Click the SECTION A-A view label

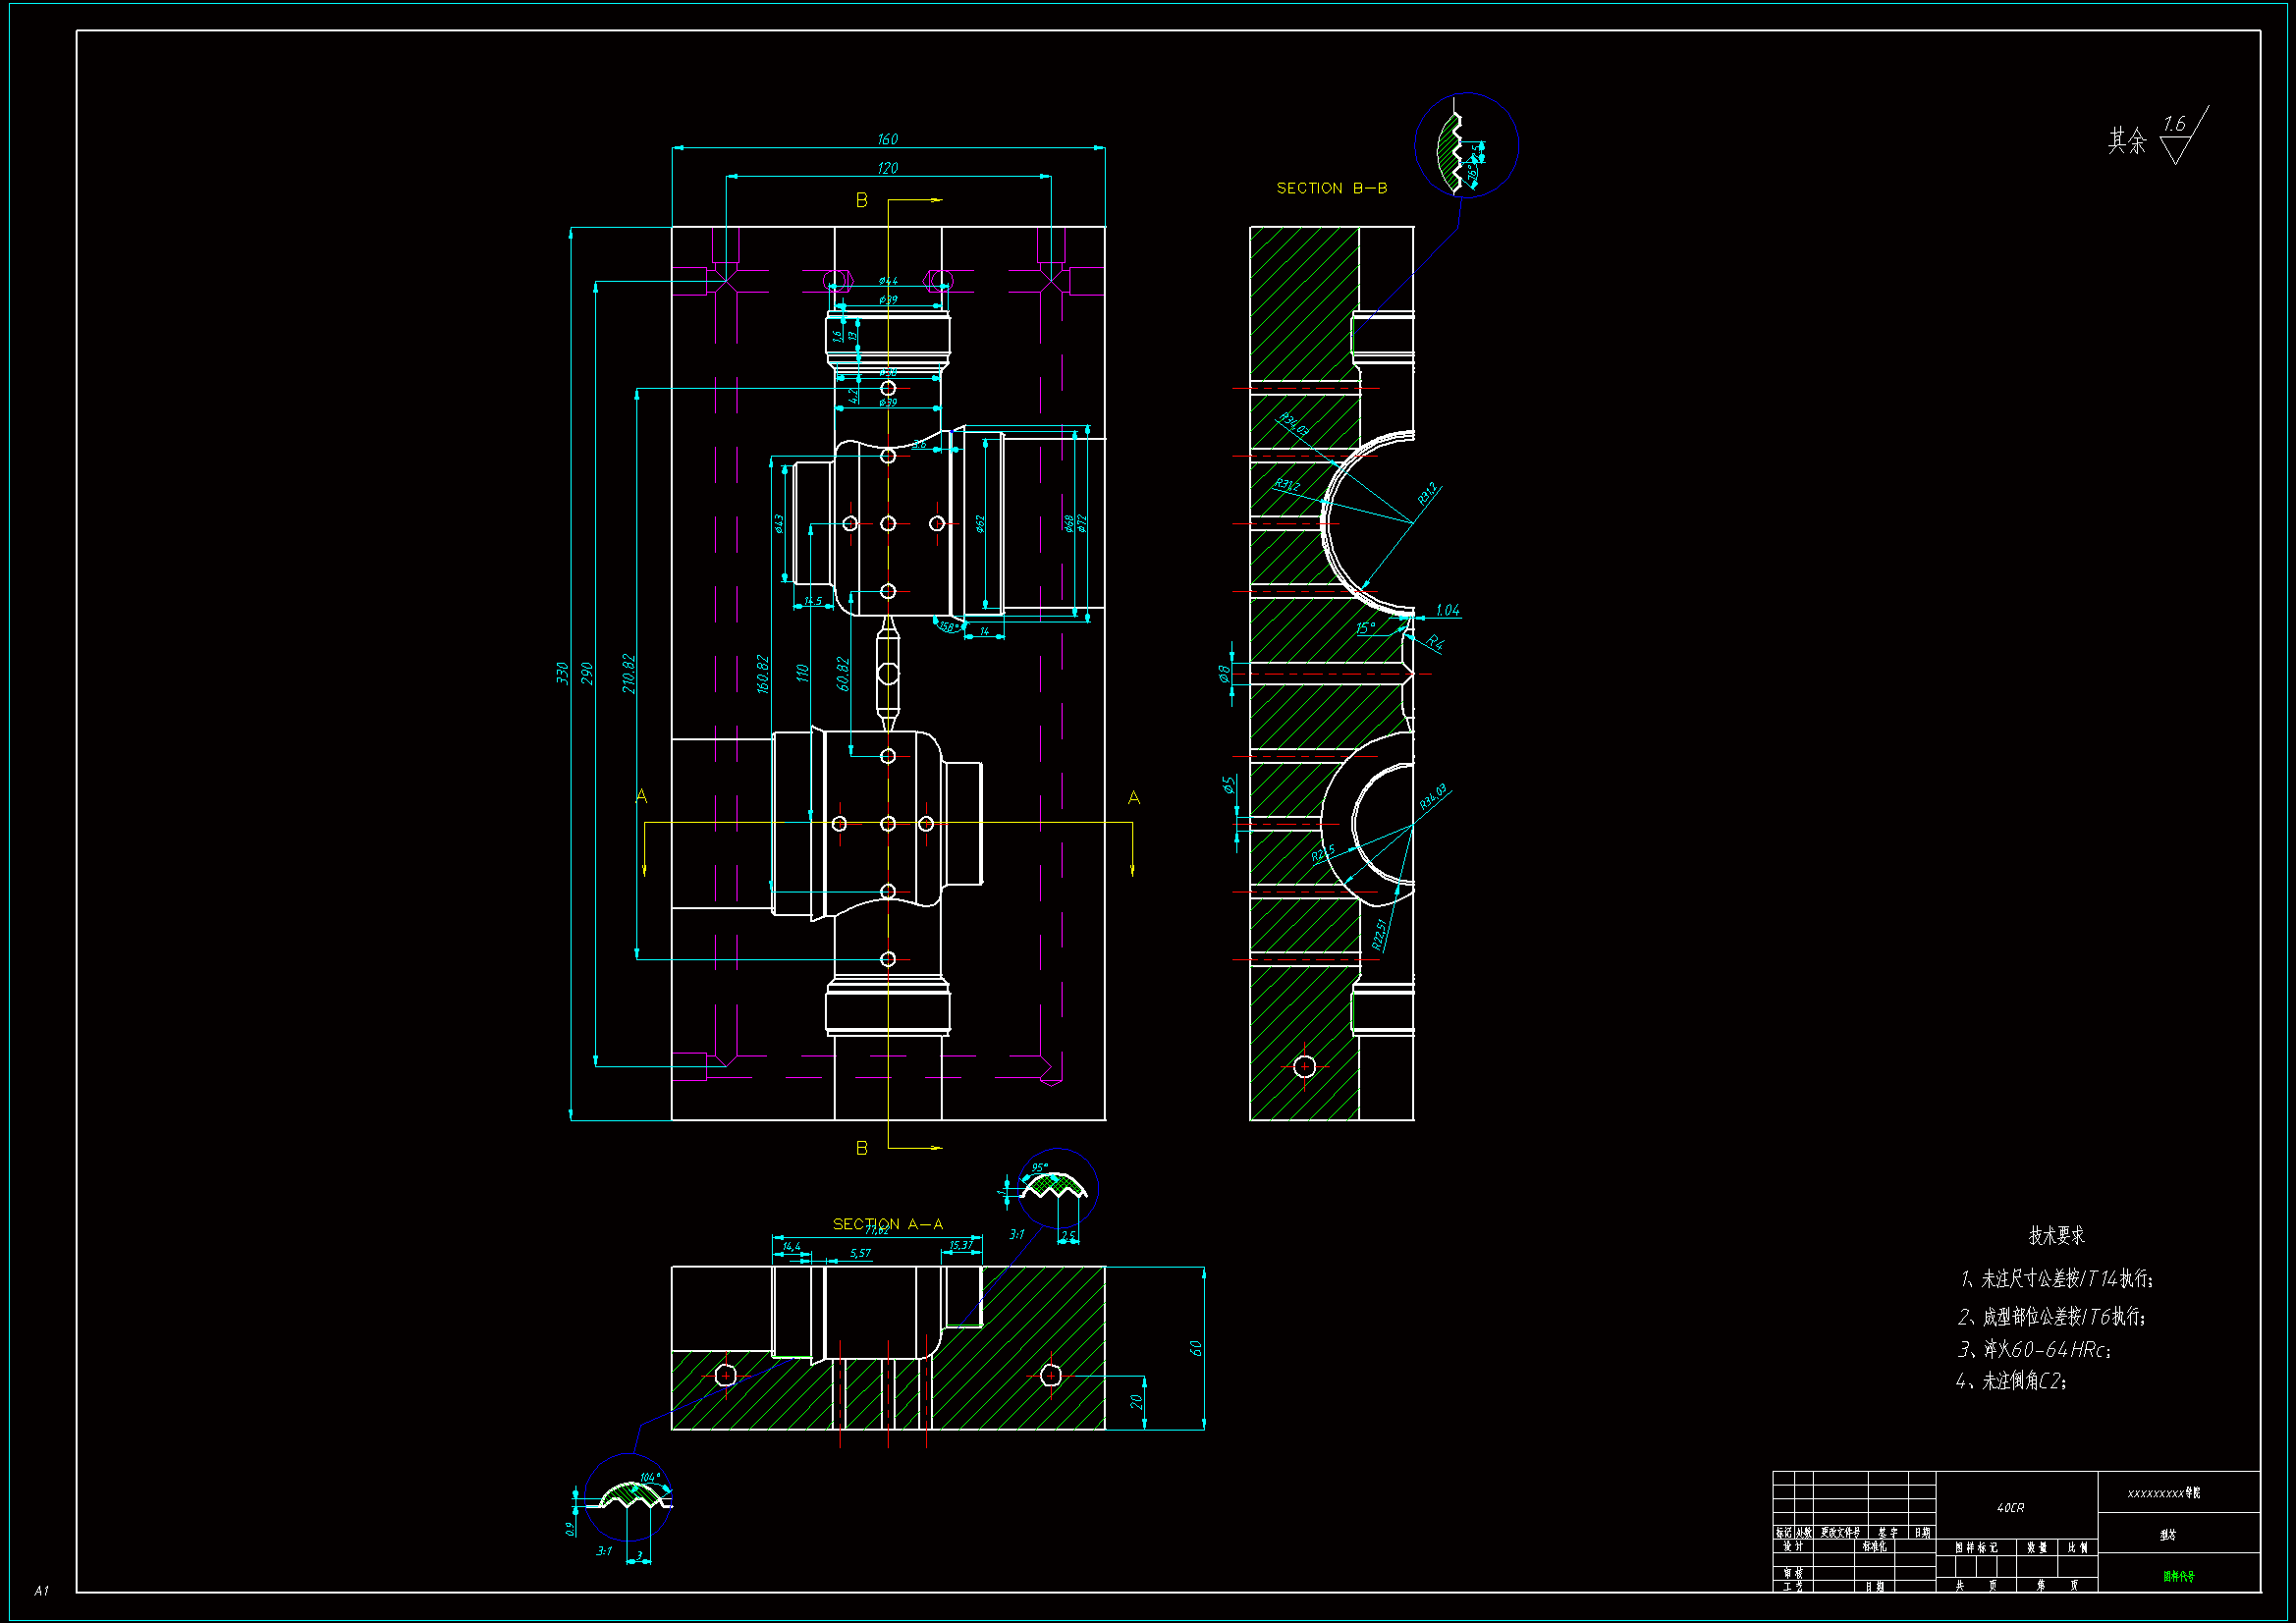pyautogui.click(x=887, y=1224)
